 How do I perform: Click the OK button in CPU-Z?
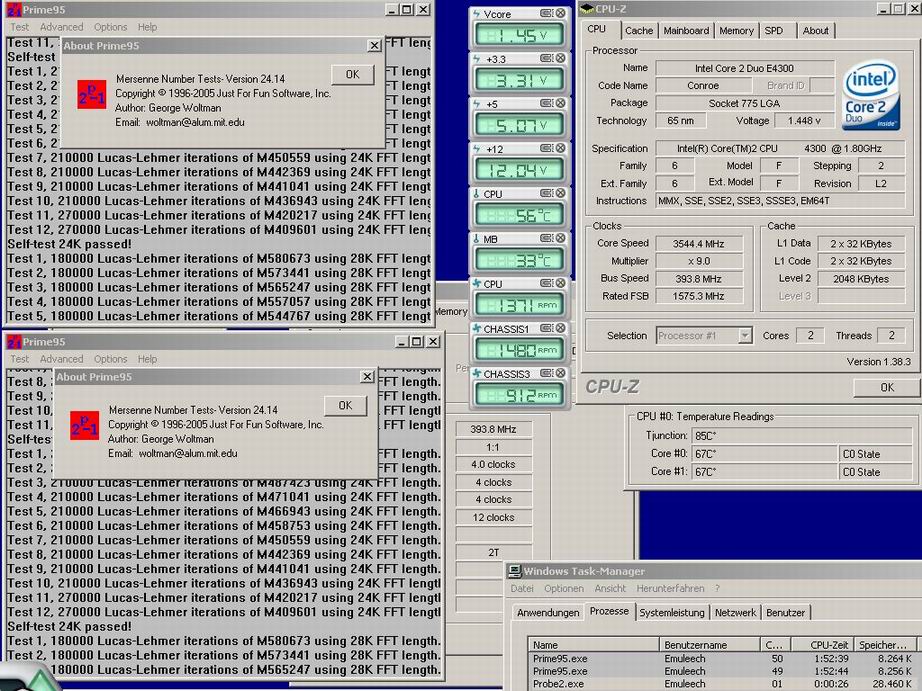pos(887,387)
